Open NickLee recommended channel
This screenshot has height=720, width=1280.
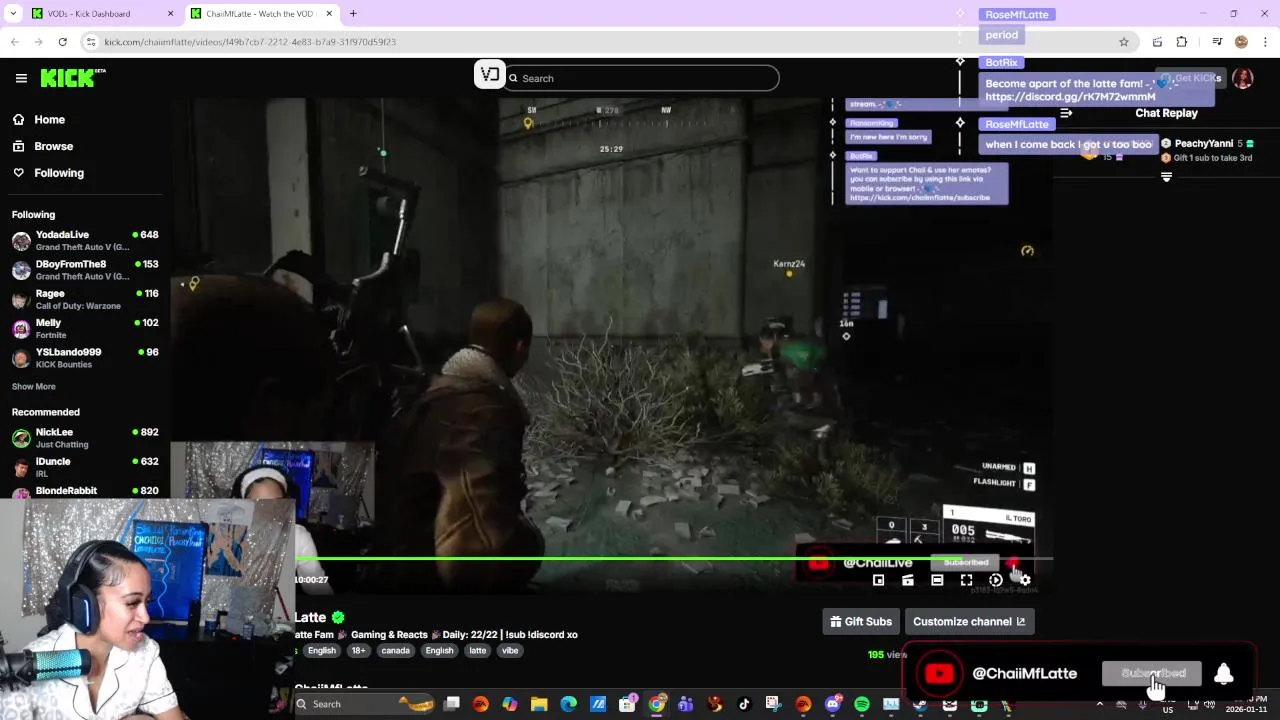pyautogui.click(x=85, y=438)
